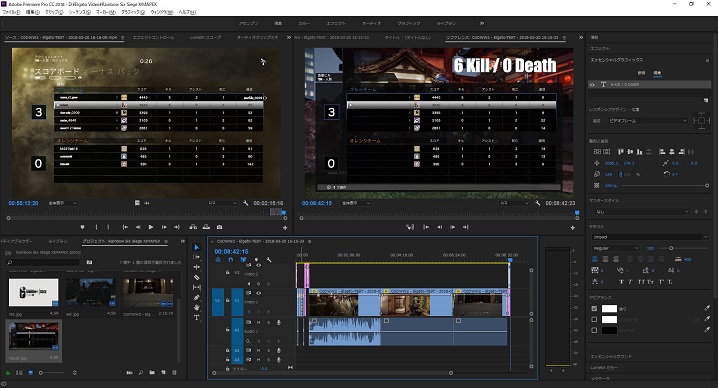Toggle lock on Video 2 track
The height and width of the screenshot is (388, 718).
(x=228, y=272)
